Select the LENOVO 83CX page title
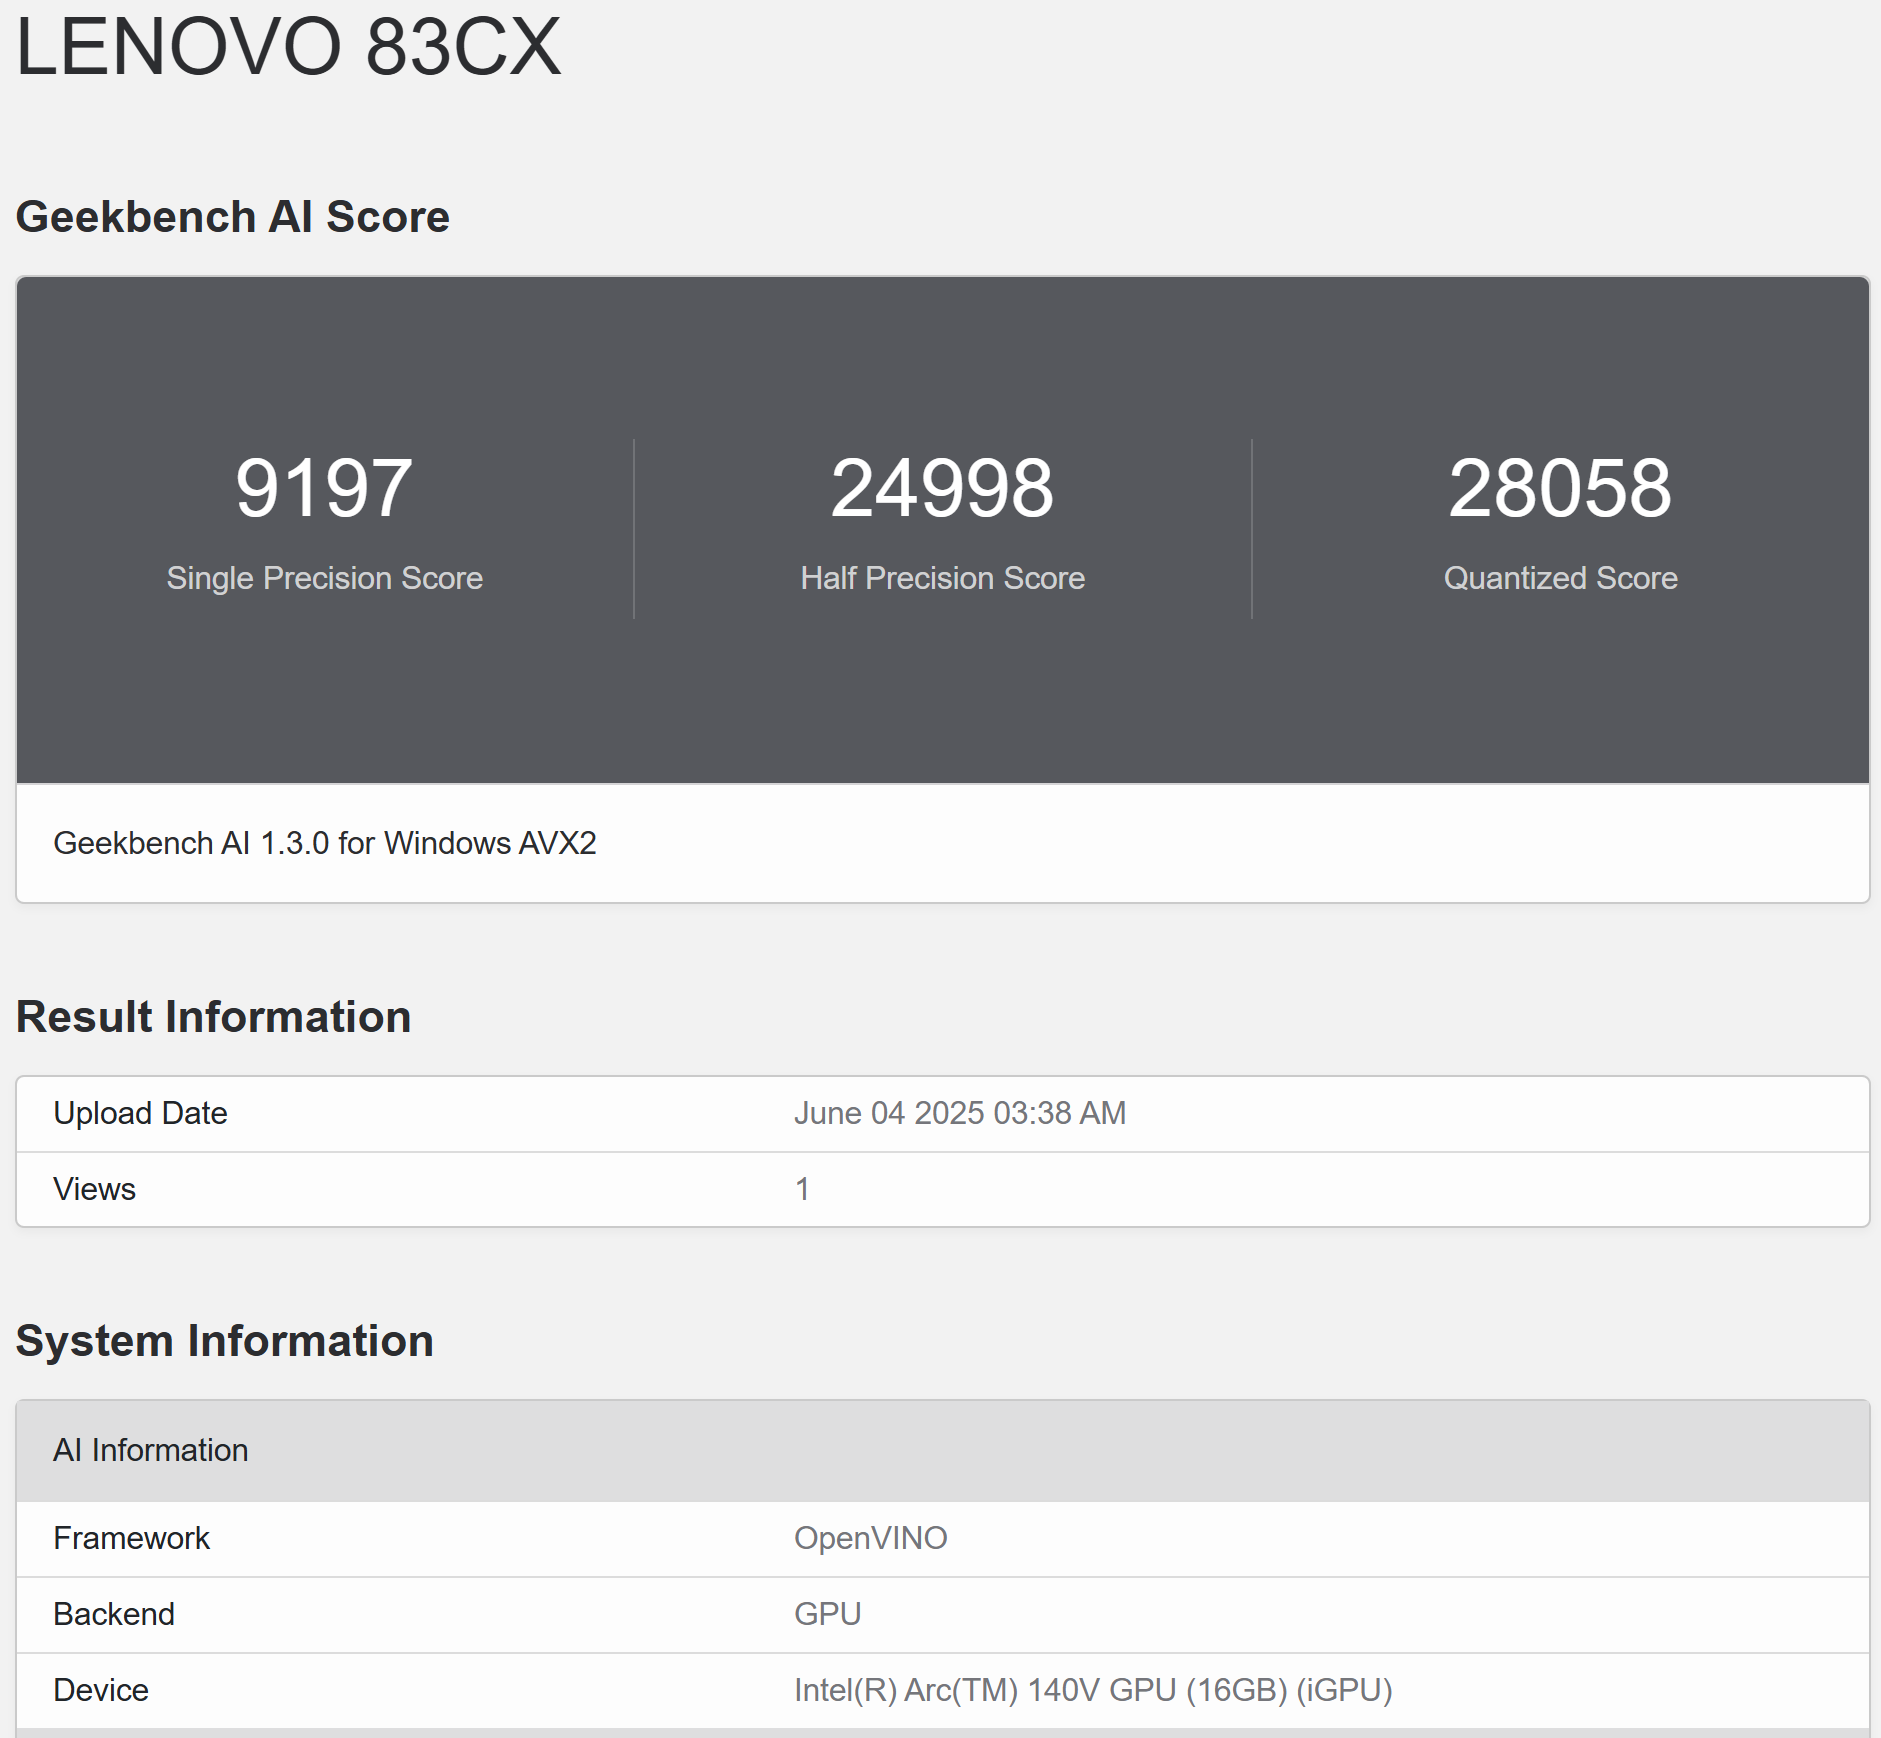1881x1738 pixels. tap(288, 46)
